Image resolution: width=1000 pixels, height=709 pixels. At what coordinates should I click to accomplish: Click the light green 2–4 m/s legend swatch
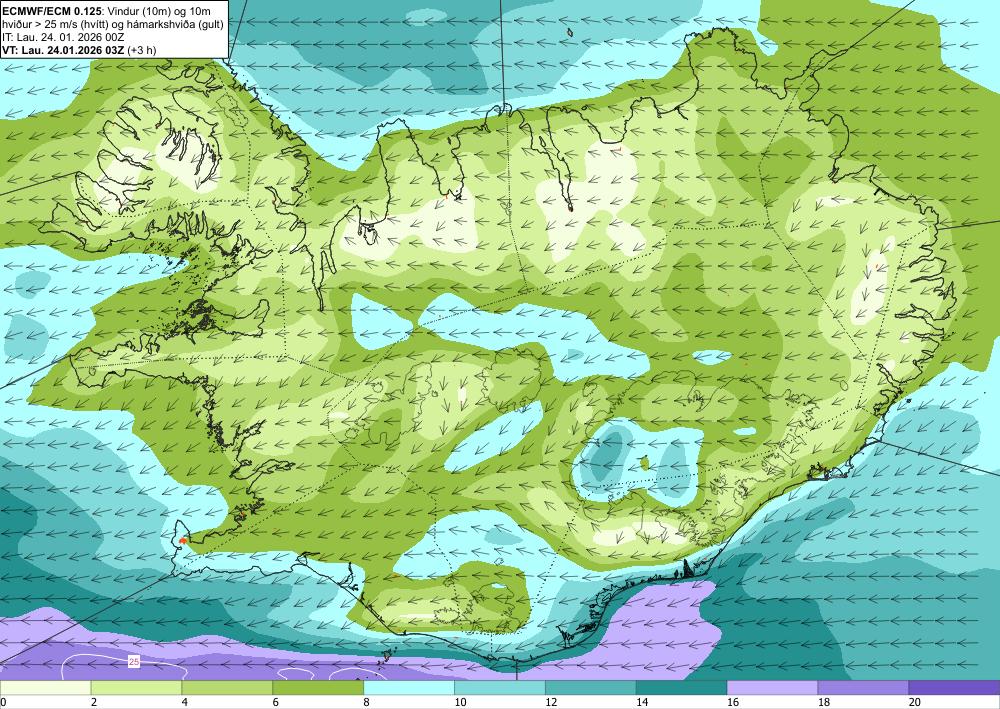[x=136, y=688]
